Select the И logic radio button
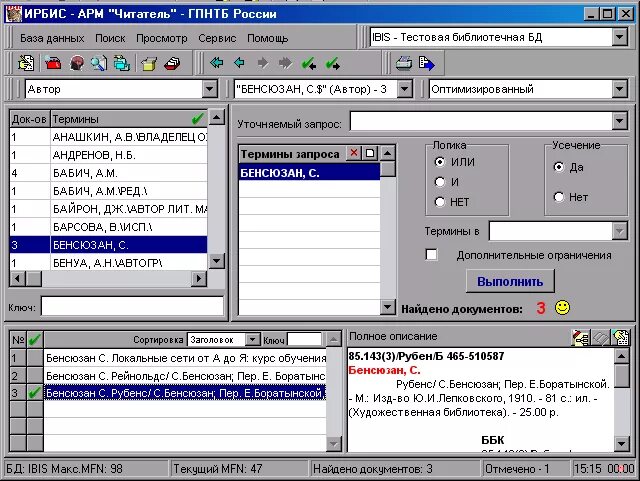The height and width of the screenshot is (481, 640). coord(440,182)
